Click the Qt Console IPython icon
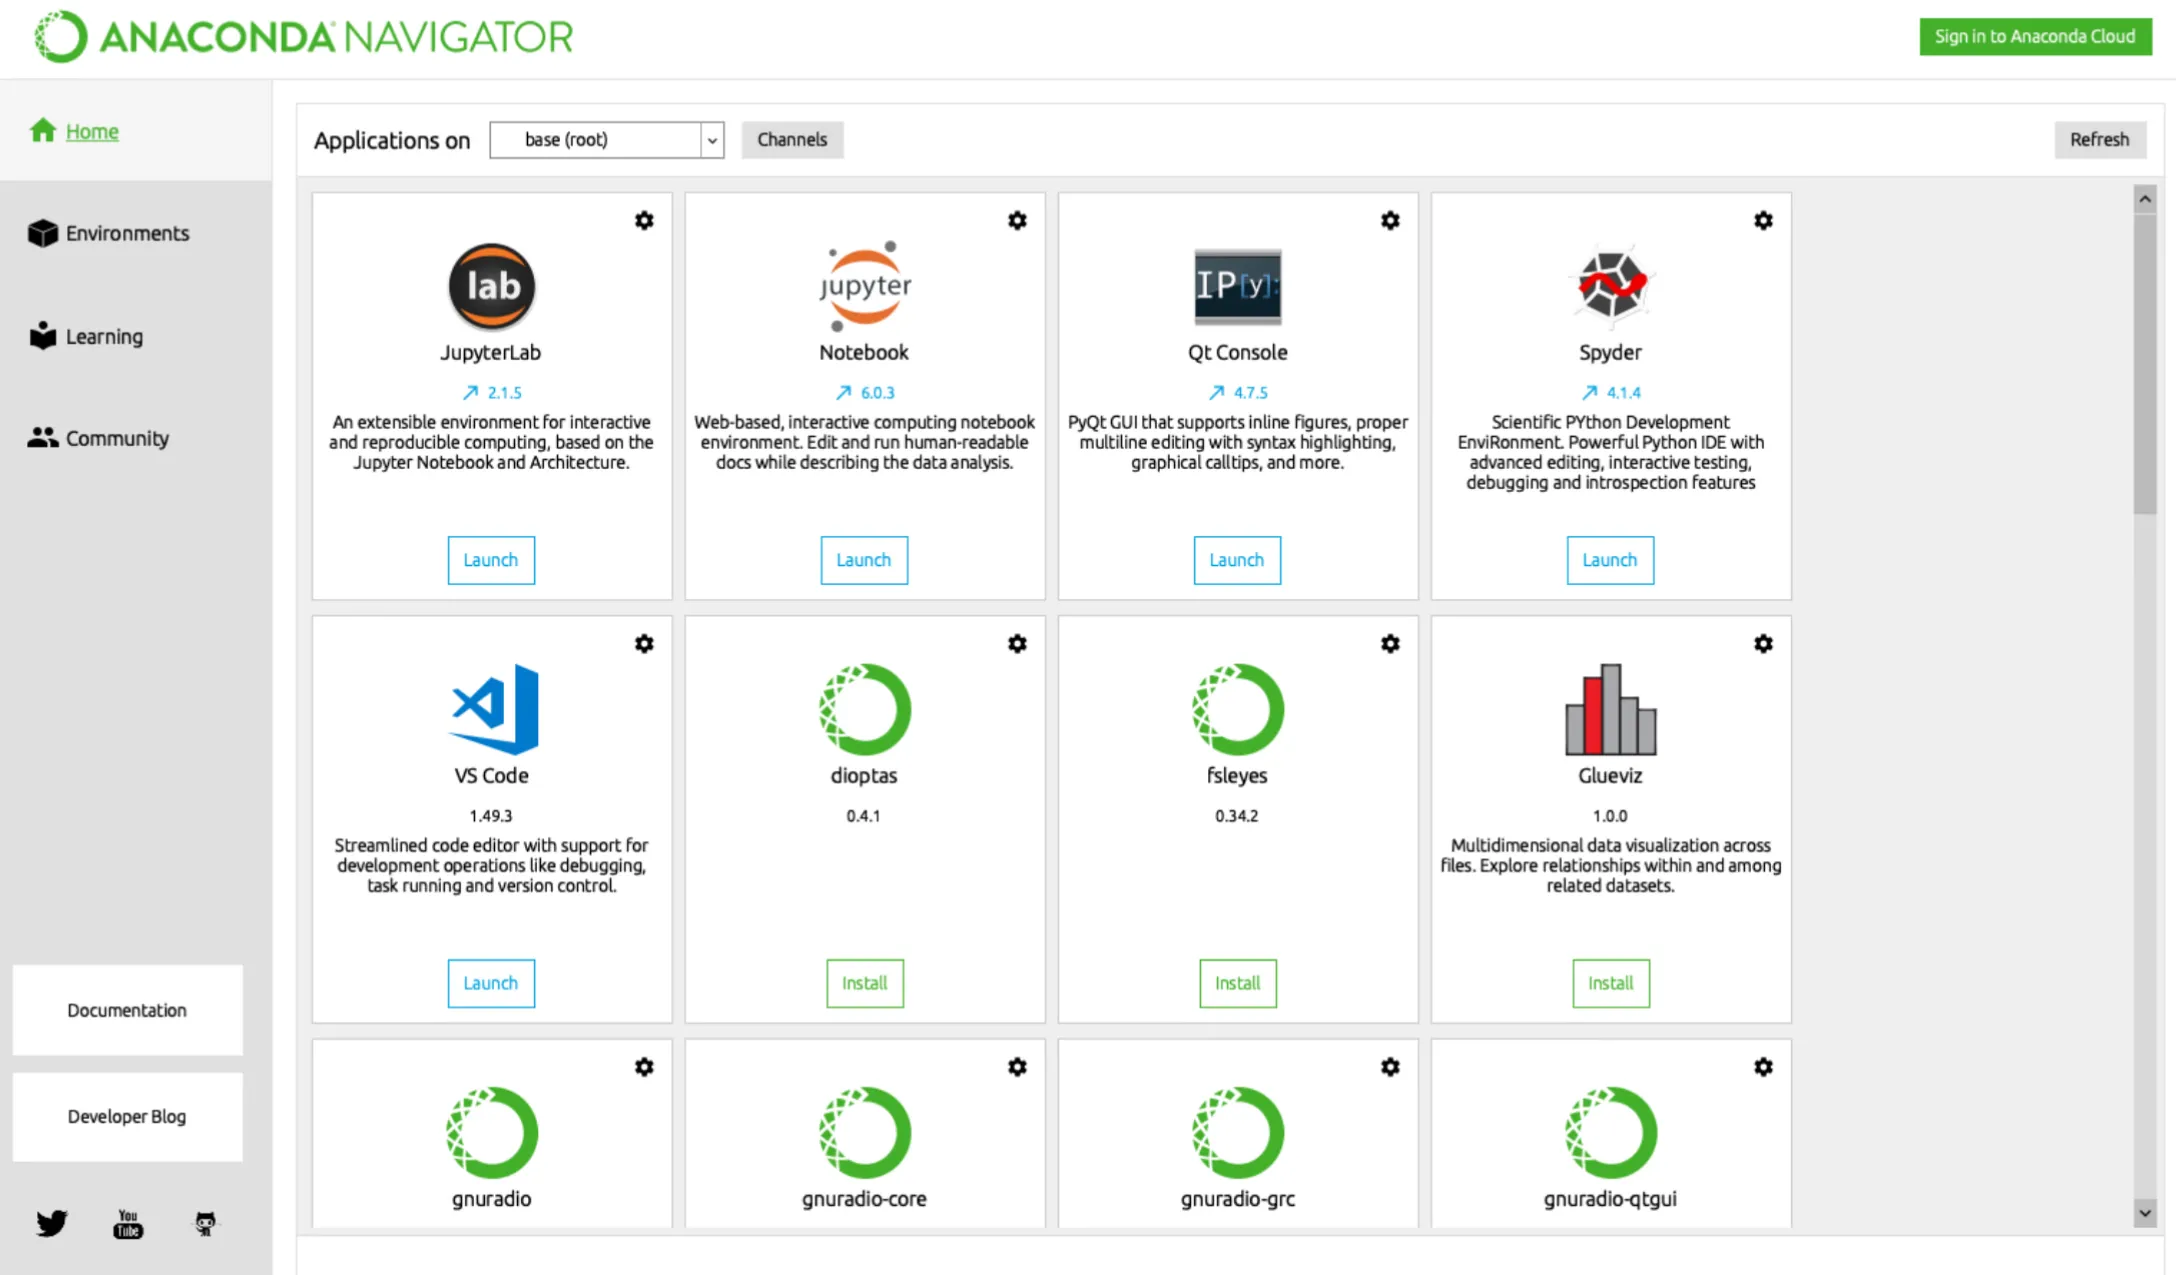Viewport: 2176px width, 1275px height. pyautogui.click(x=1237, y=286)
